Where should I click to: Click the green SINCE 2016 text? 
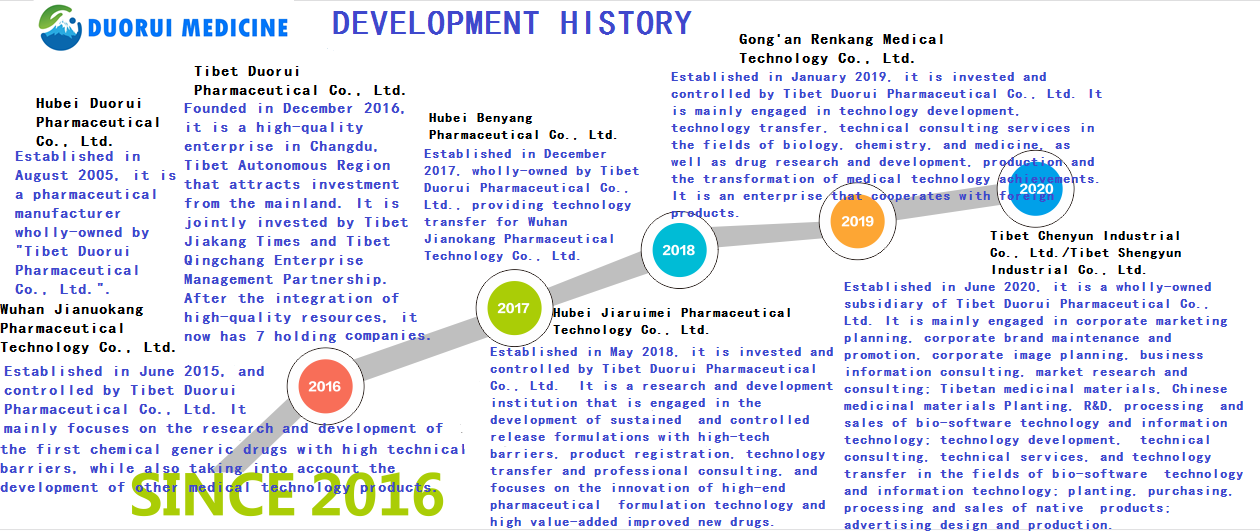point(287,497)
